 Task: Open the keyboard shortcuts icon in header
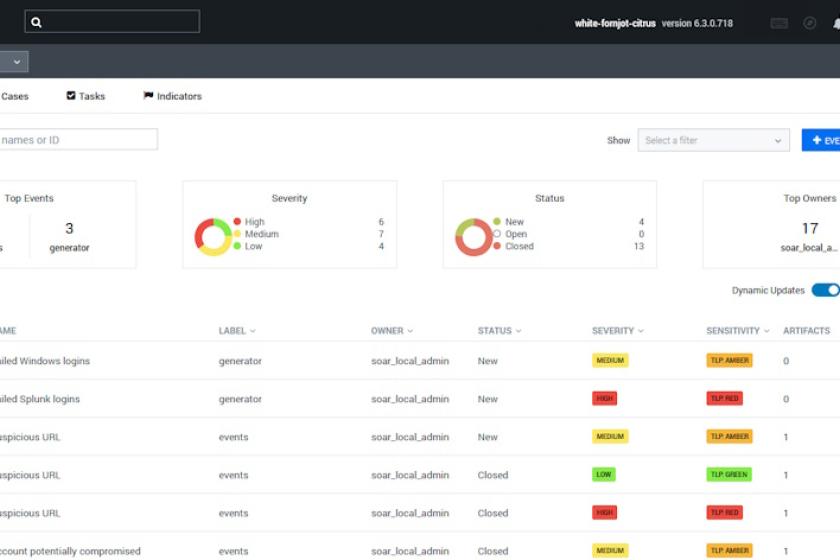(x=779, y=23)
